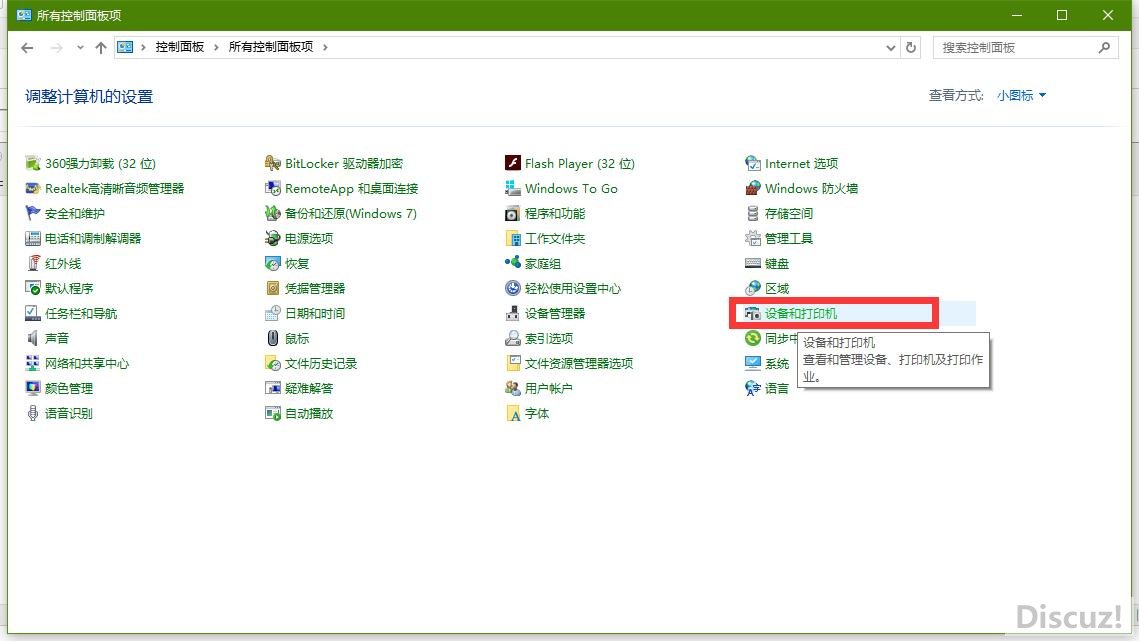Click the 设备和打印机 icon
1139x641 pixels.
(x=753, y=313)
